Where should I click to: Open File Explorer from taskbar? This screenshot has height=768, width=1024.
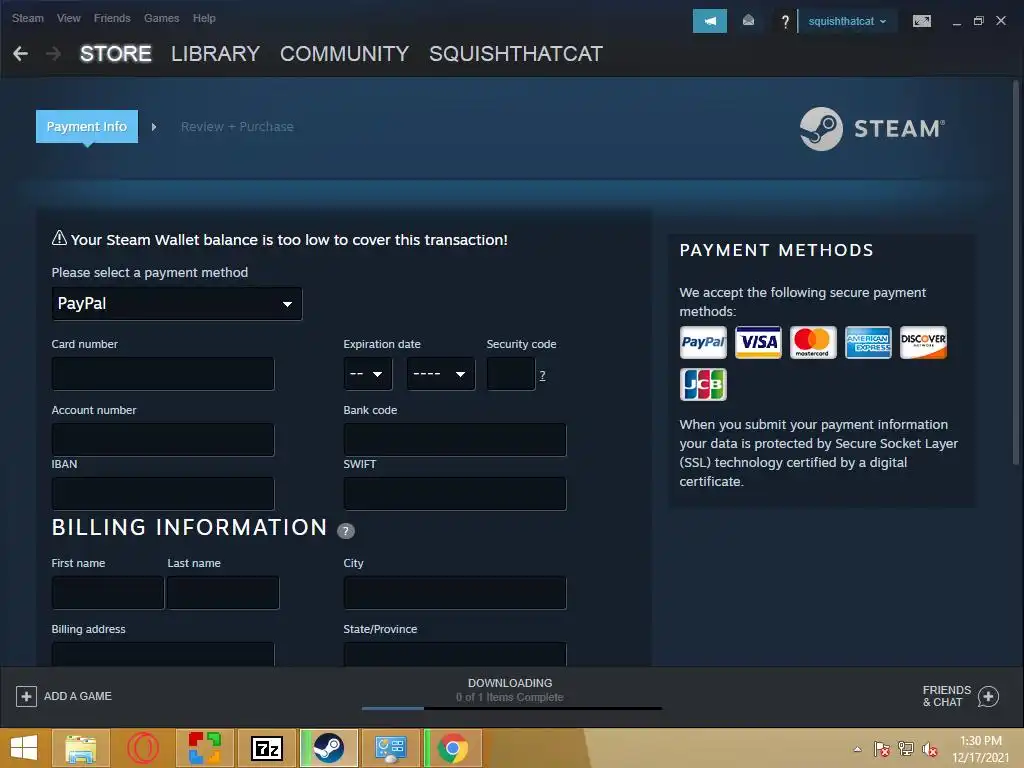[x=80, y=748]
